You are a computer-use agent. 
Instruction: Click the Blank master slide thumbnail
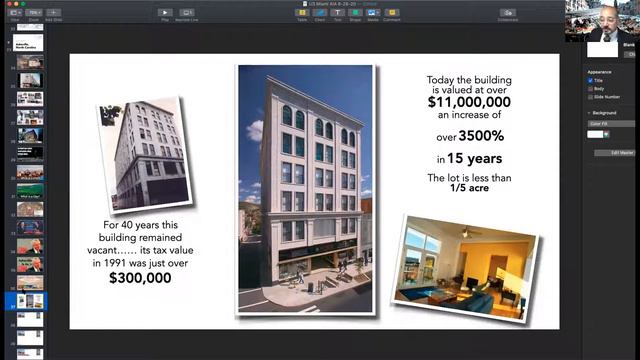coord(602,49)
